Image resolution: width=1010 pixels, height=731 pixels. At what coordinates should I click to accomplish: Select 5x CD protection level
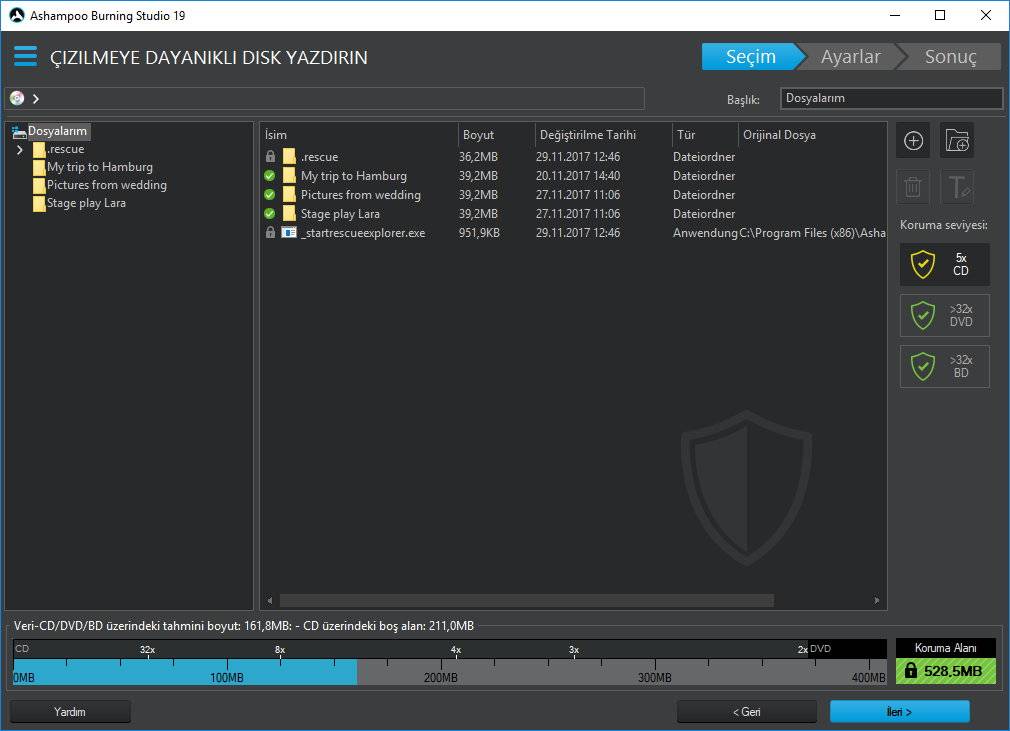[x=944, y=264]
